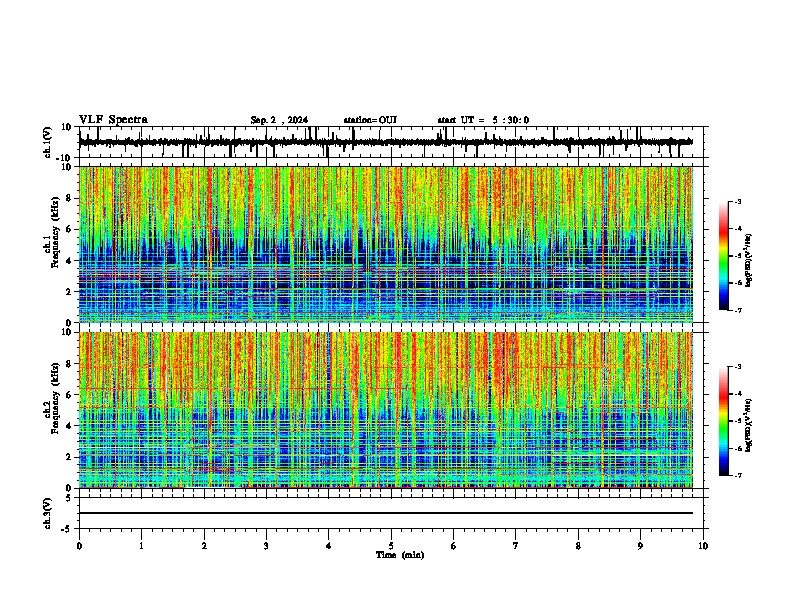The image size is (792, 612).
Task: Click the ch.3(V) axis label
Action: (48, 513)
